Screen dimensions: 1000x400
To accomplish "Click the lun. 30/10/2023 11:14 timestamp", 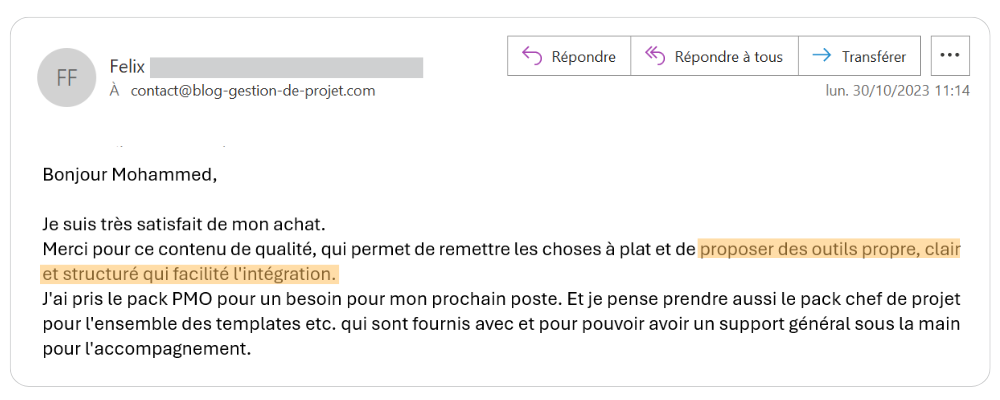I will [x=898, y=91].
